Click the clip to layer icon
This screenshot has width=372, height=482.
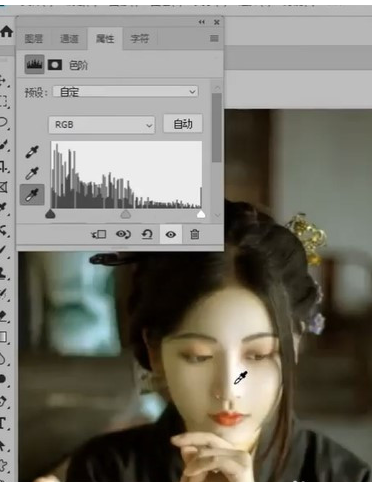99,234
